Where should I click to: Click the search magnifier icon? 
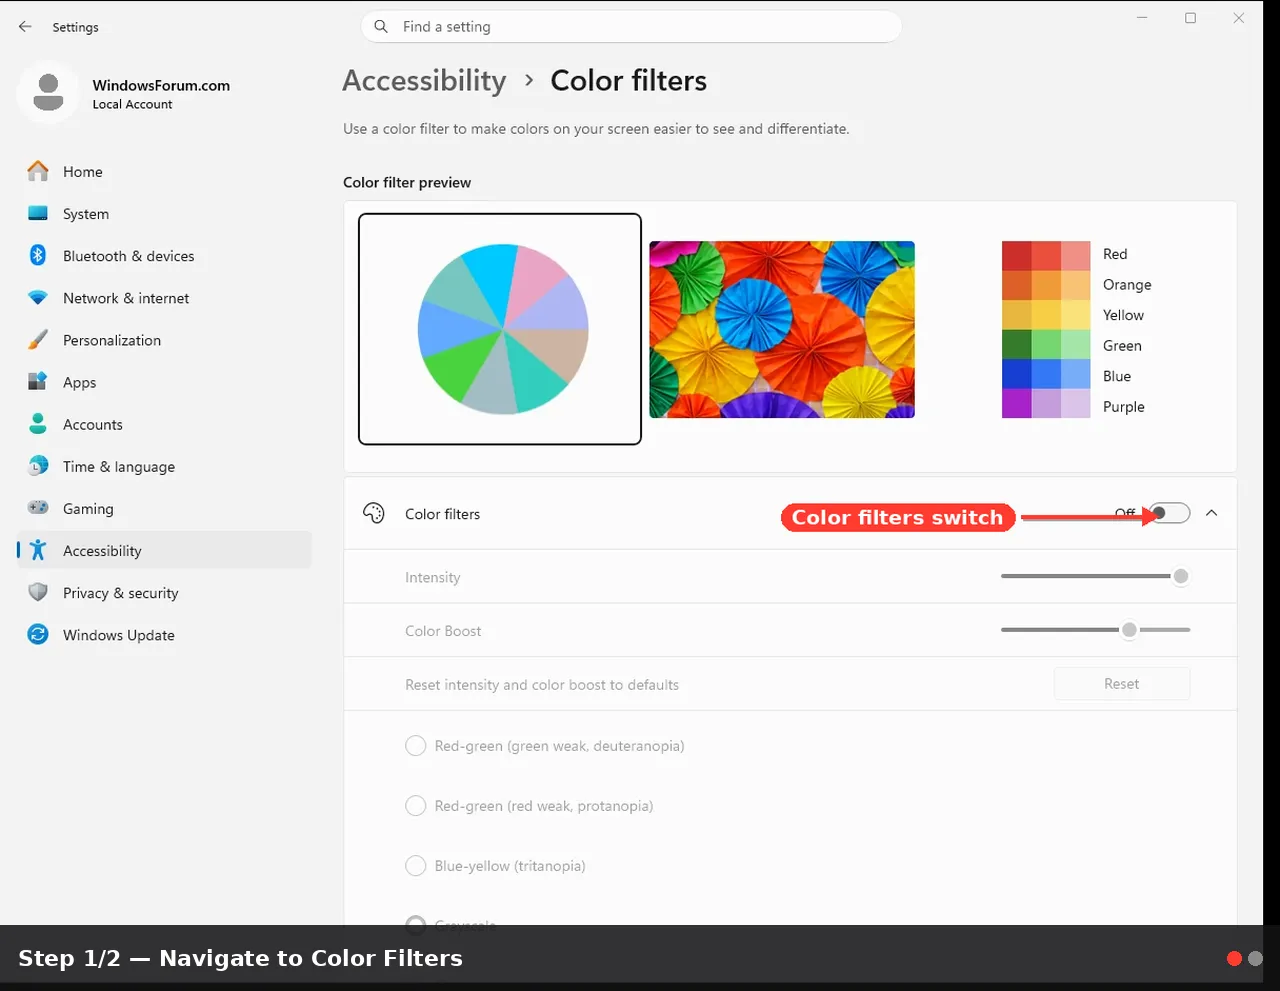381,27
